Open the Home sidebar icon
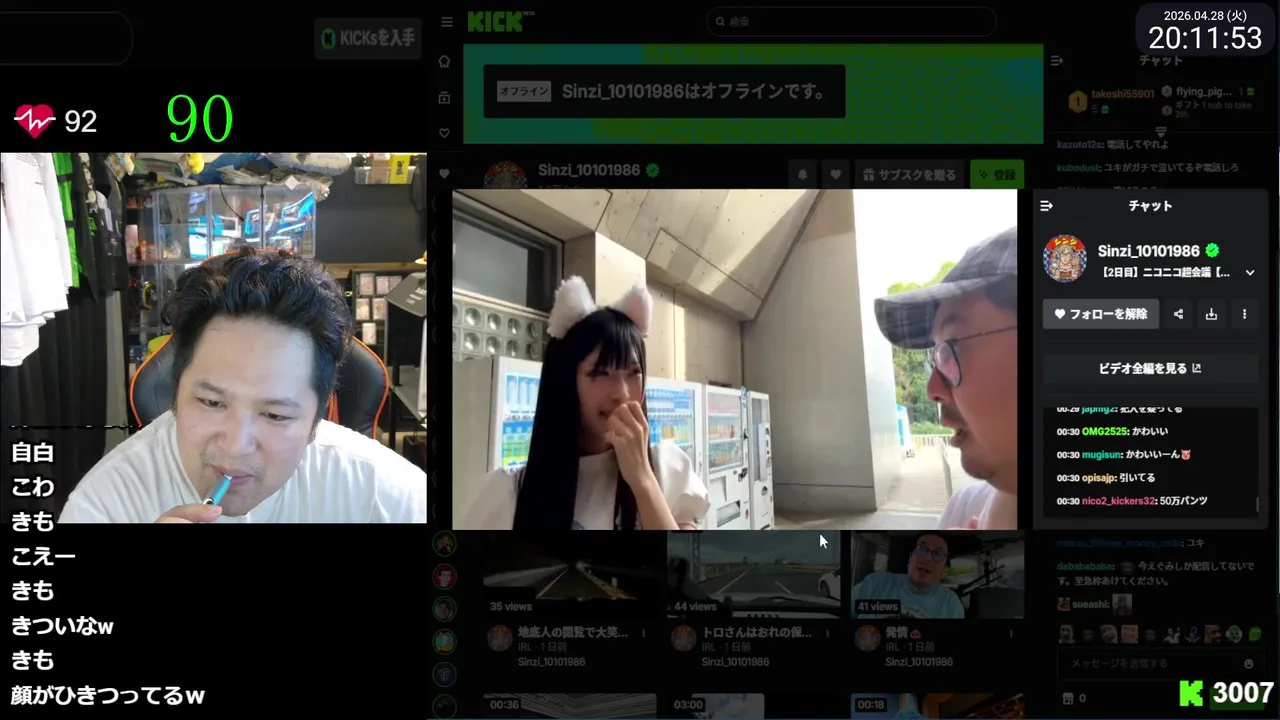 pos(444,61)
